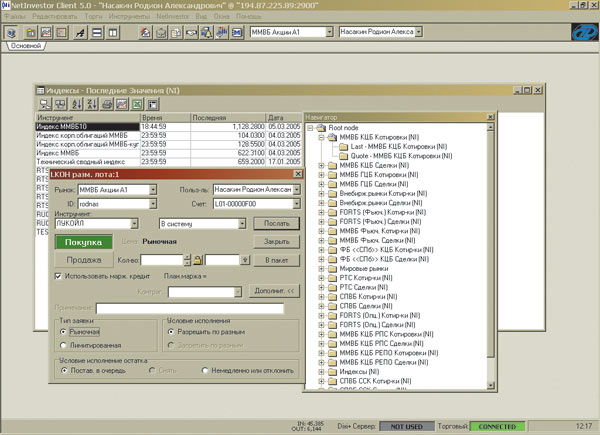Click the bar chart toolbar icon

click(222, 33)
